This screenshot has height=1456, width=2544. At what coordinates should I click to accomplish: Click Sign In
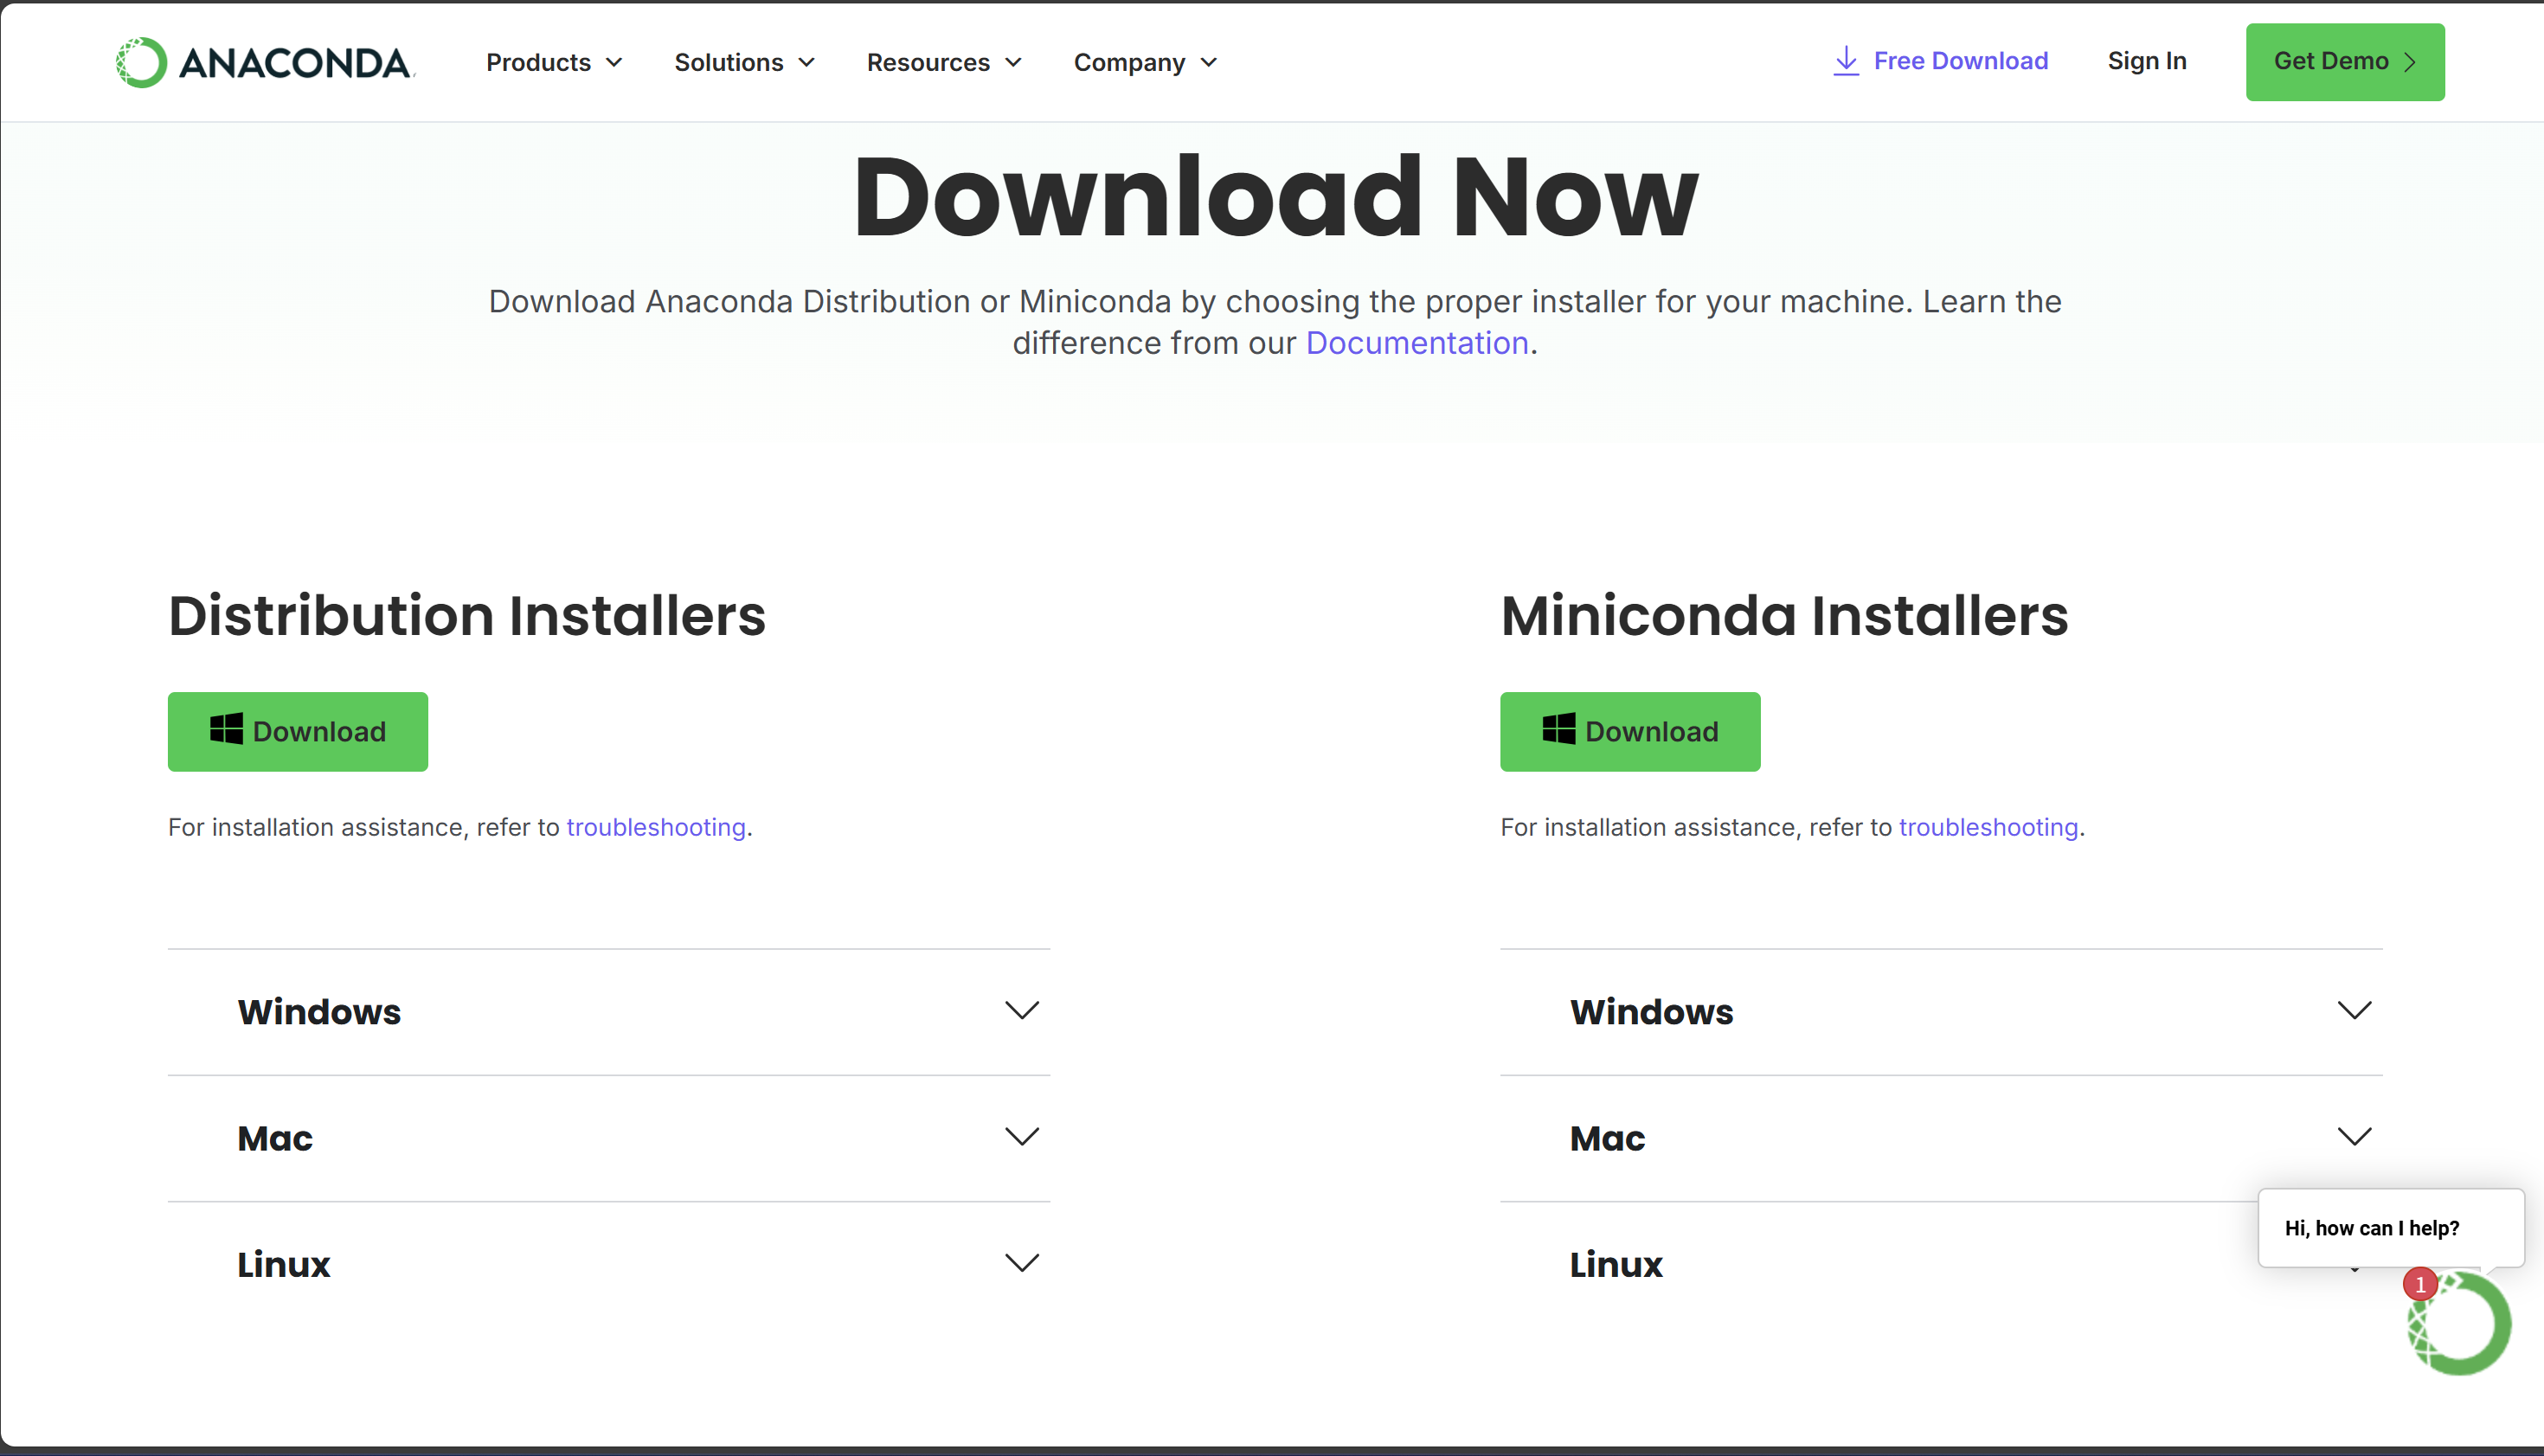click(x=2147, y=61)
